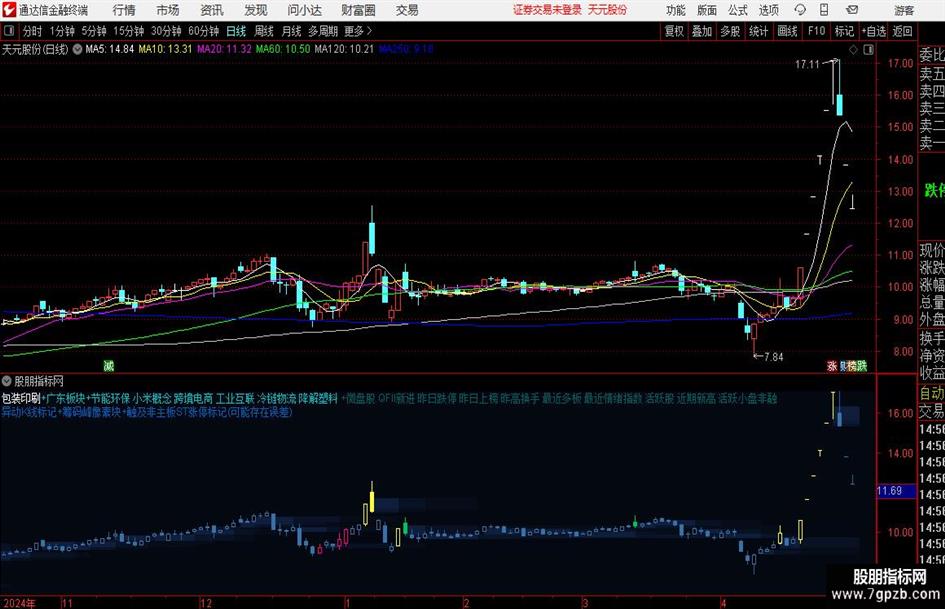Click the 涨 marker at chart bottom right
945x609 pixels.
[x=832, y=366]
